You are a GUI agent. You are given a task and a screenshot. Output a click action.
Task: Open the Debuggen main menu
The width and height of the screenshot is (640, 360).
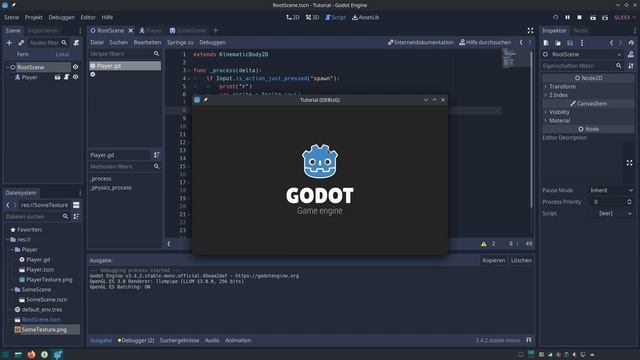click(62, 18)
